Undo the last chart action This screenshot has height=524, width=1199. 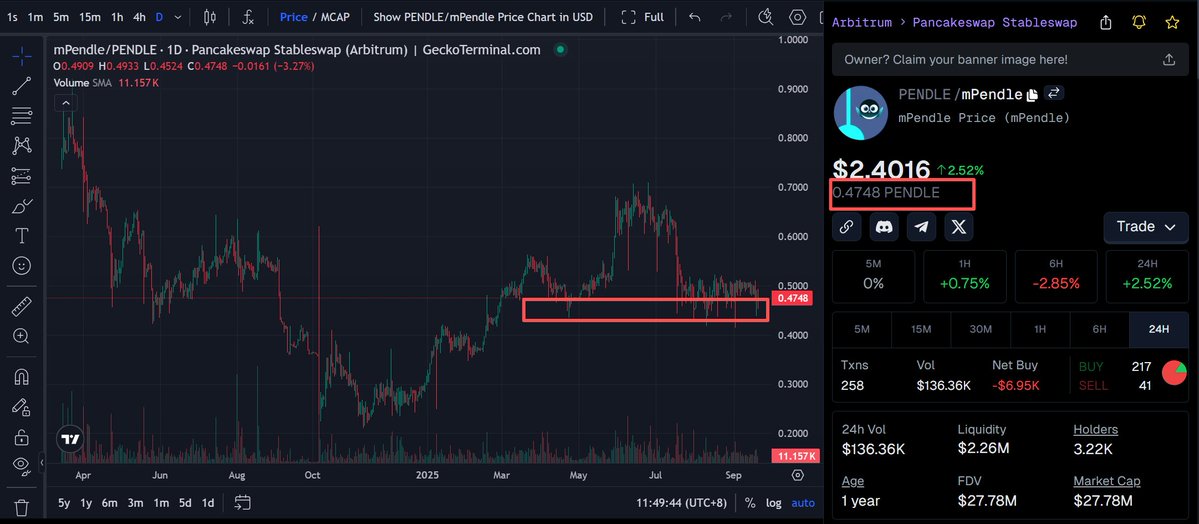pos(694,17)
